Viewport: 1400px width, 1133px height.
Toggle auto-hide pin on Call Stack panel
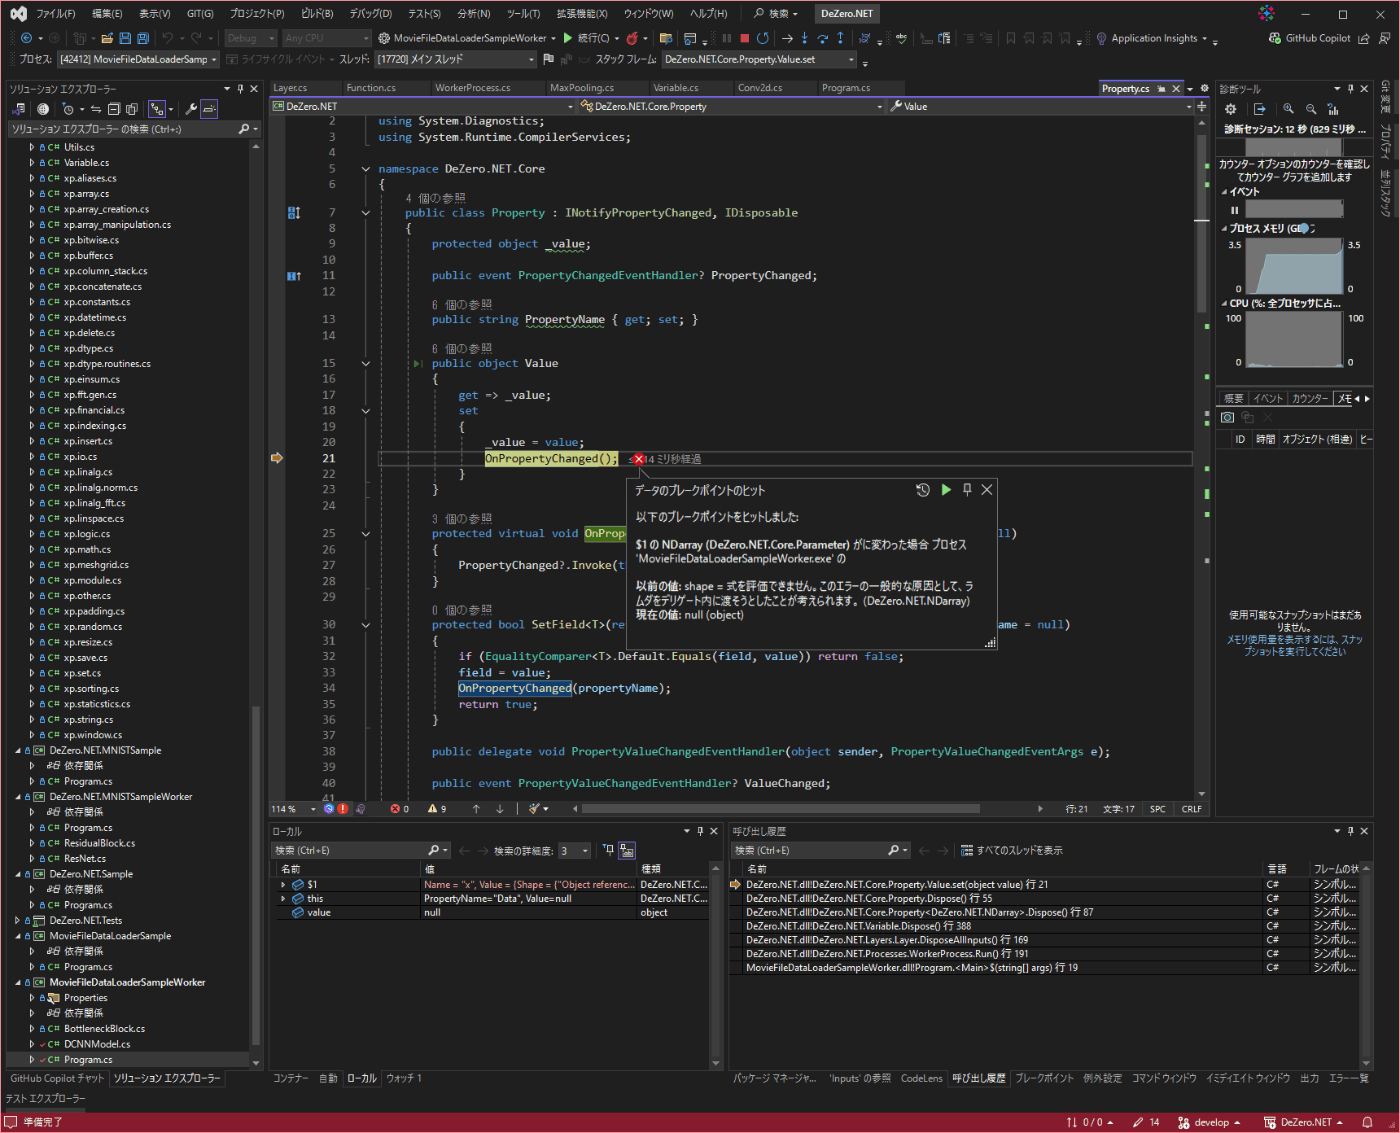tap(1350, 831)
